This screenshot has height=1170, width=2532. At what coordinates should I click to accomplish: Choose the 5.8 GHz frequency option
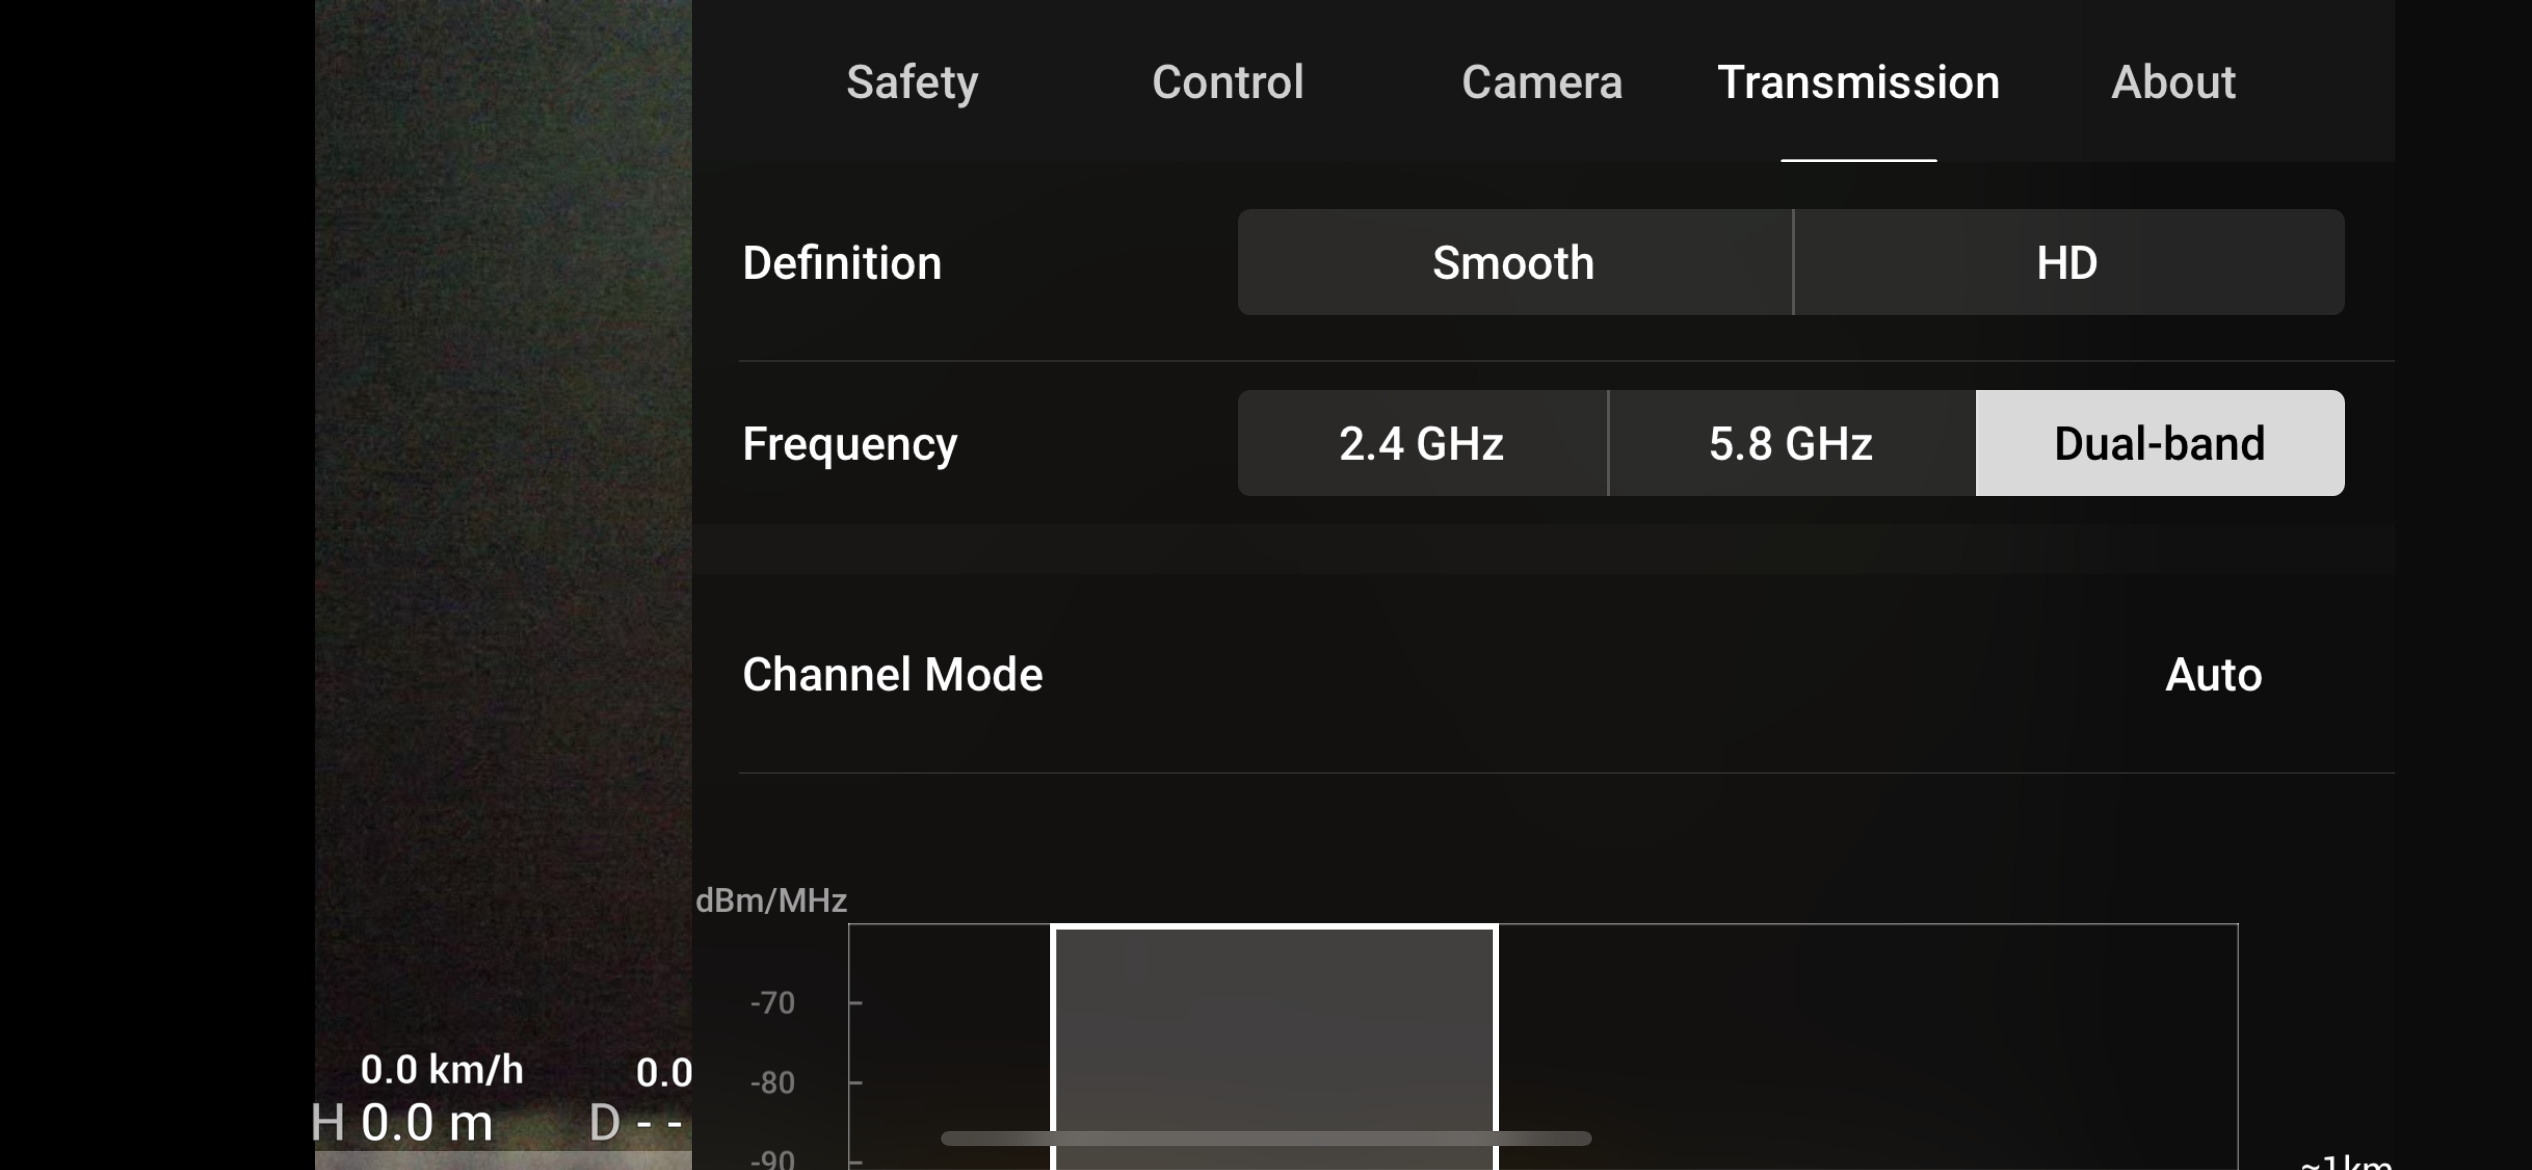pyautogui.click(x=1790, y=443)
